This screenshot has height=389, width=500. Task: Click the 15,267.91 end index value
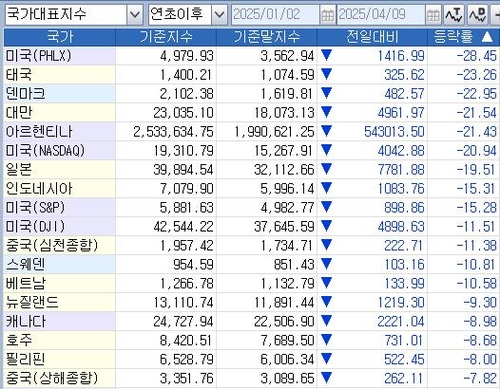pyautogui.click(x=284, y=151)
